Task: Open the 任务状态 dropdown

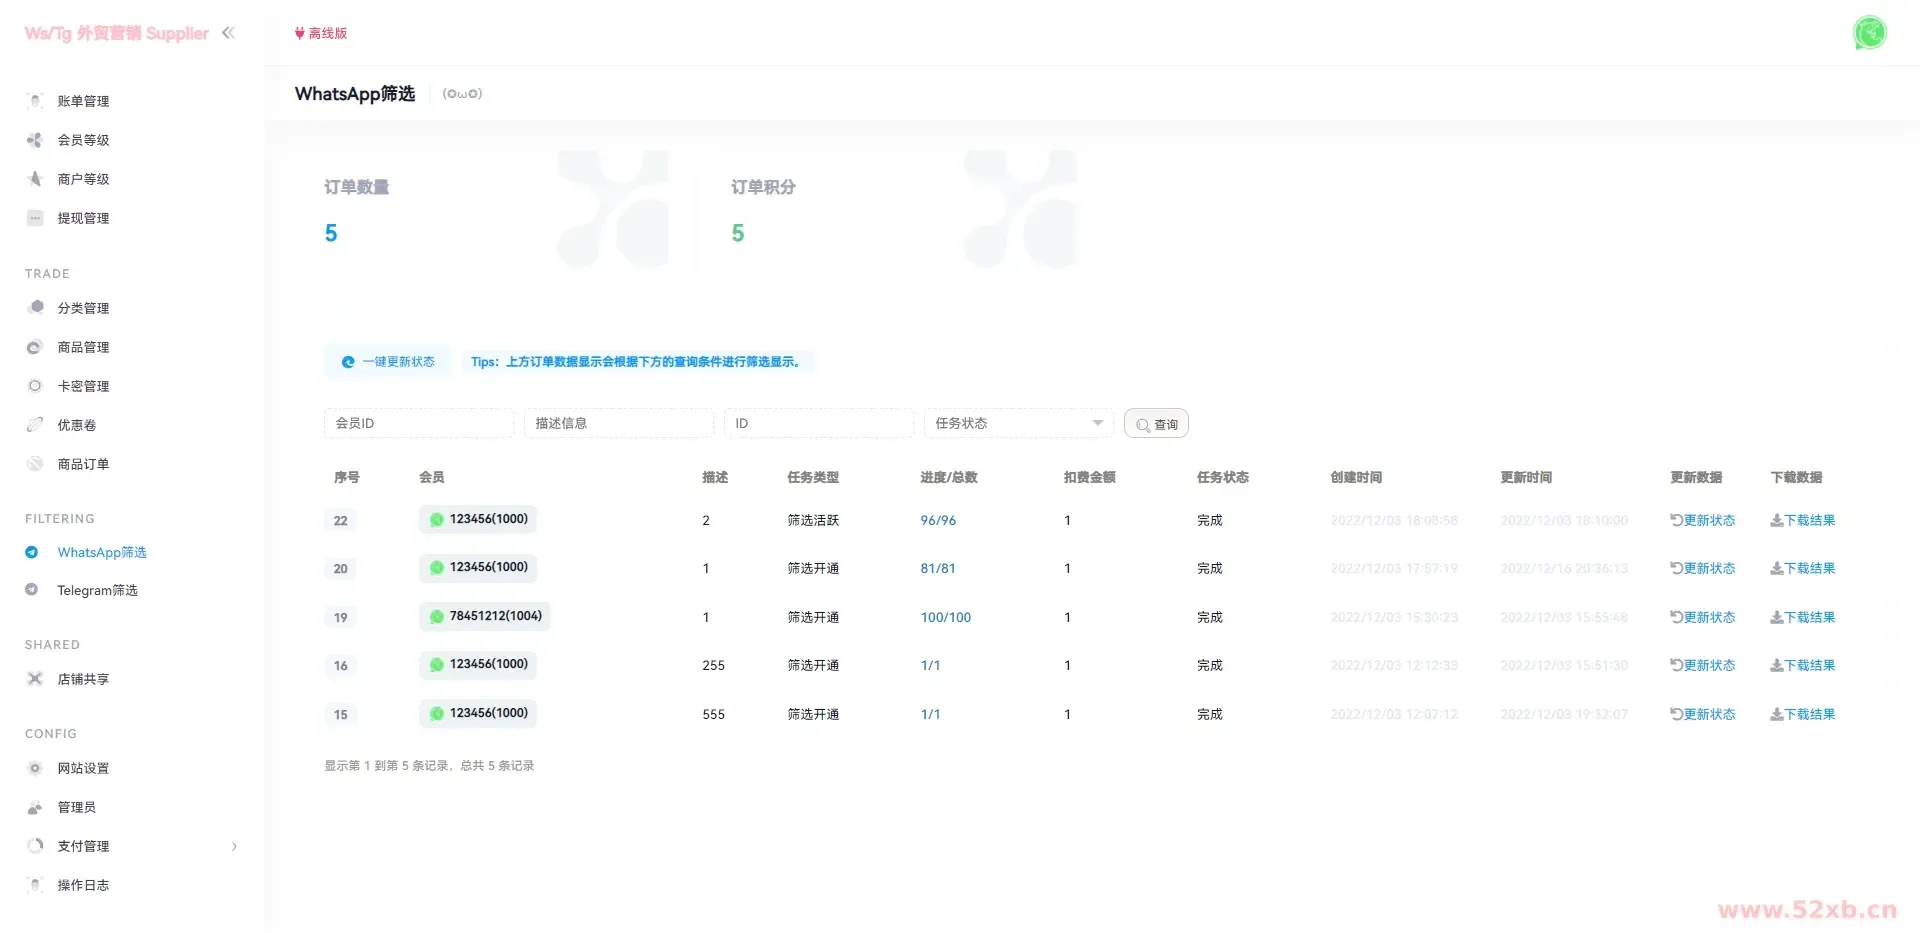Action: coord(1018,423)
